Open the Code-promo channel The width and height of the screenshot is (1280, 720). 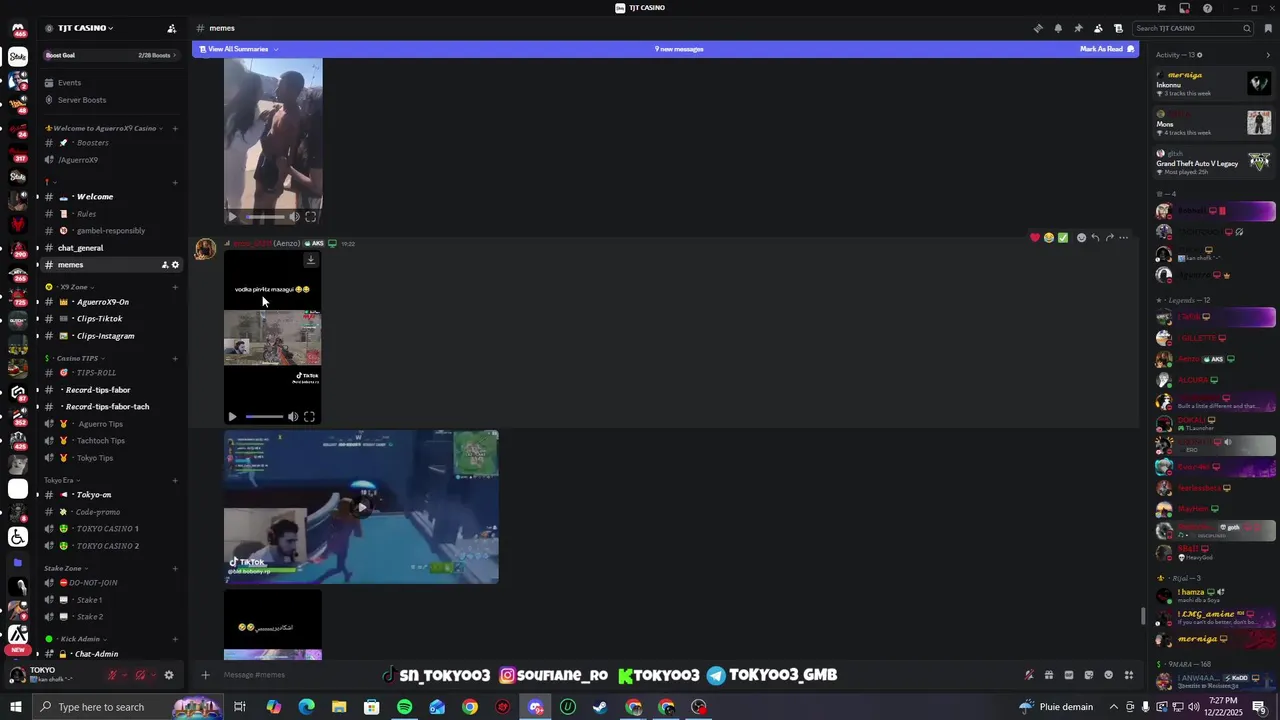click(110, 512)
